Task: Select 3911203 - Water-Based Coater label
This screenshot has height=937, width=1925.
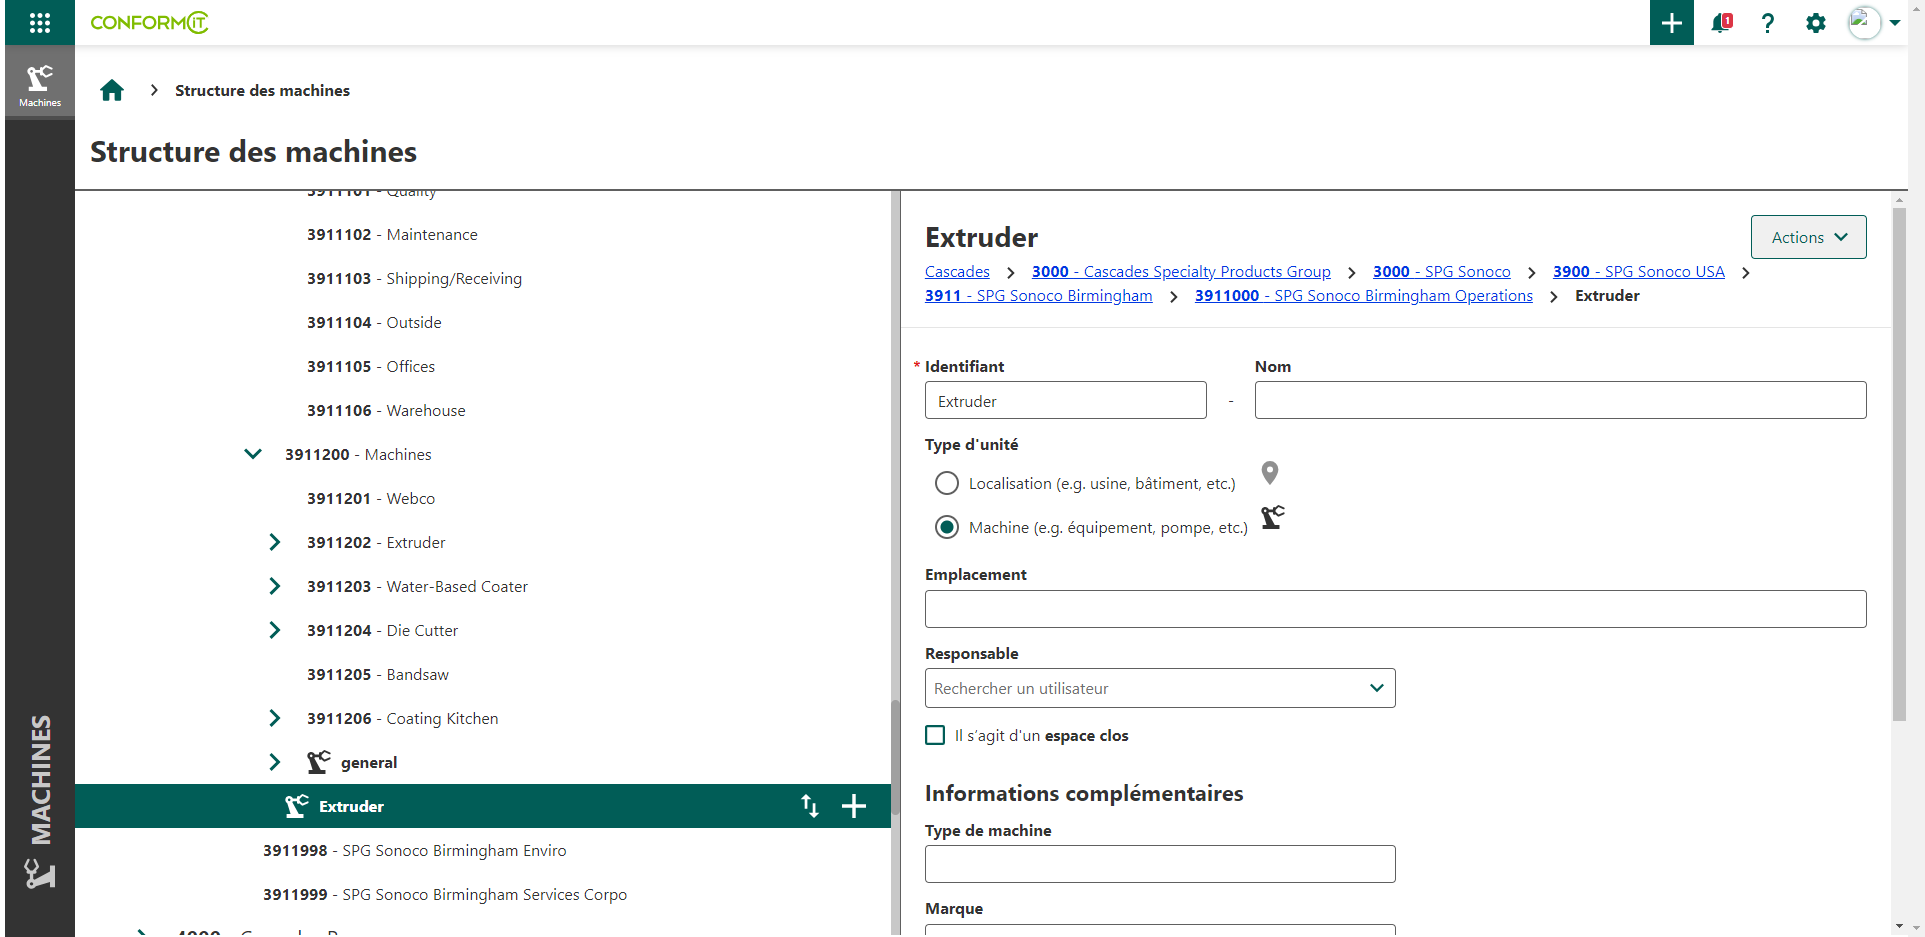Action: click(417, 586)
